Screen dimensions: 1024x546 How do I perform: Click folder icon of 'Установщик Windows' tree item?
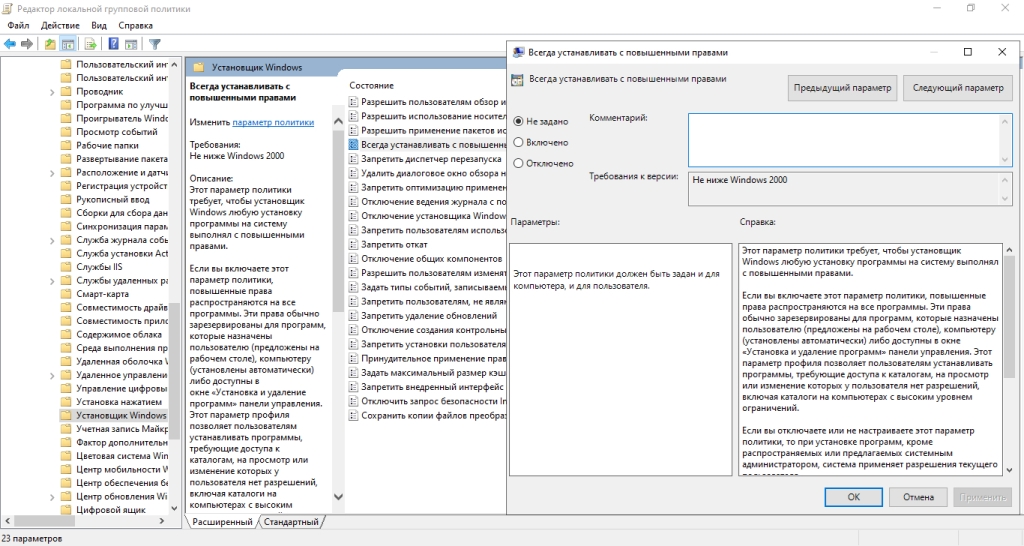[x=65, y=415]
